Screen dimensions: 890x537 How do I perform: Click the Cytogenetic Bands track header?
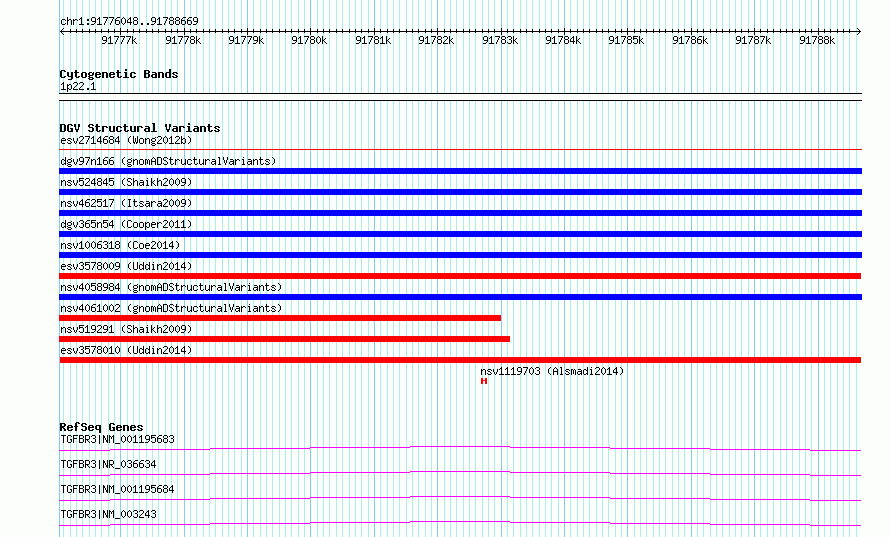pos(119,74)
